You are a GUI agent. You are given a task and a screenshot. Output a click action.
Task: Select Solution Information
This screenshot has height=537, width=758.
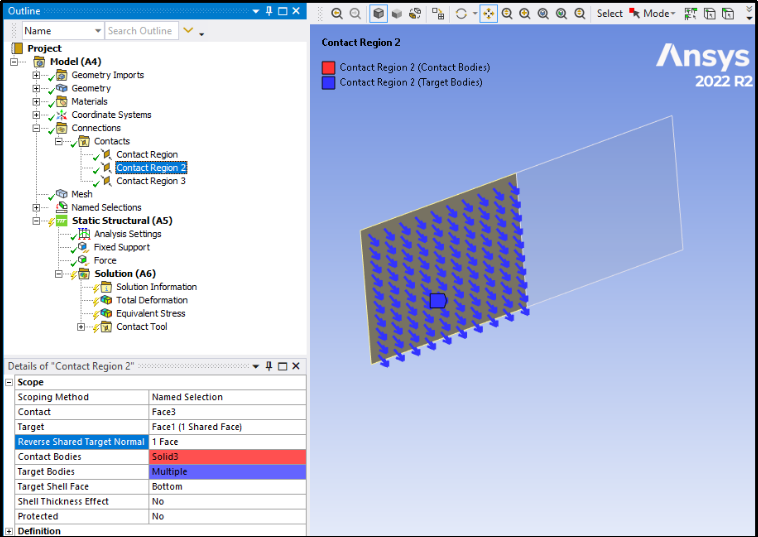(x=156, y=287)
